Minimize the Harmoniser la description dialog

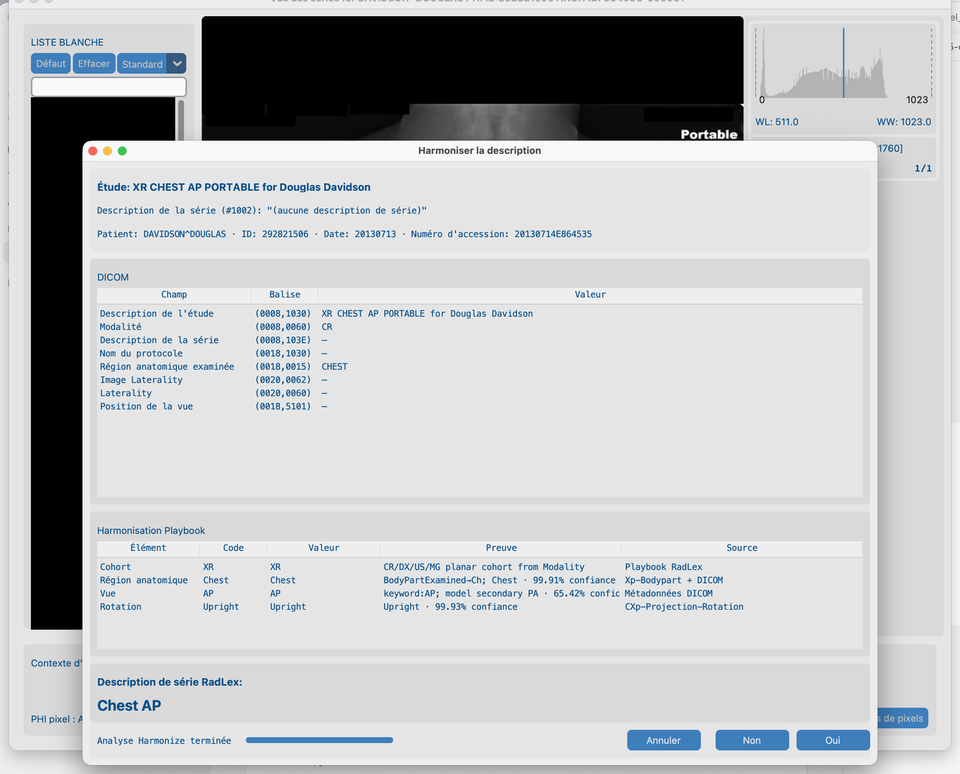[x=108, y=151]
